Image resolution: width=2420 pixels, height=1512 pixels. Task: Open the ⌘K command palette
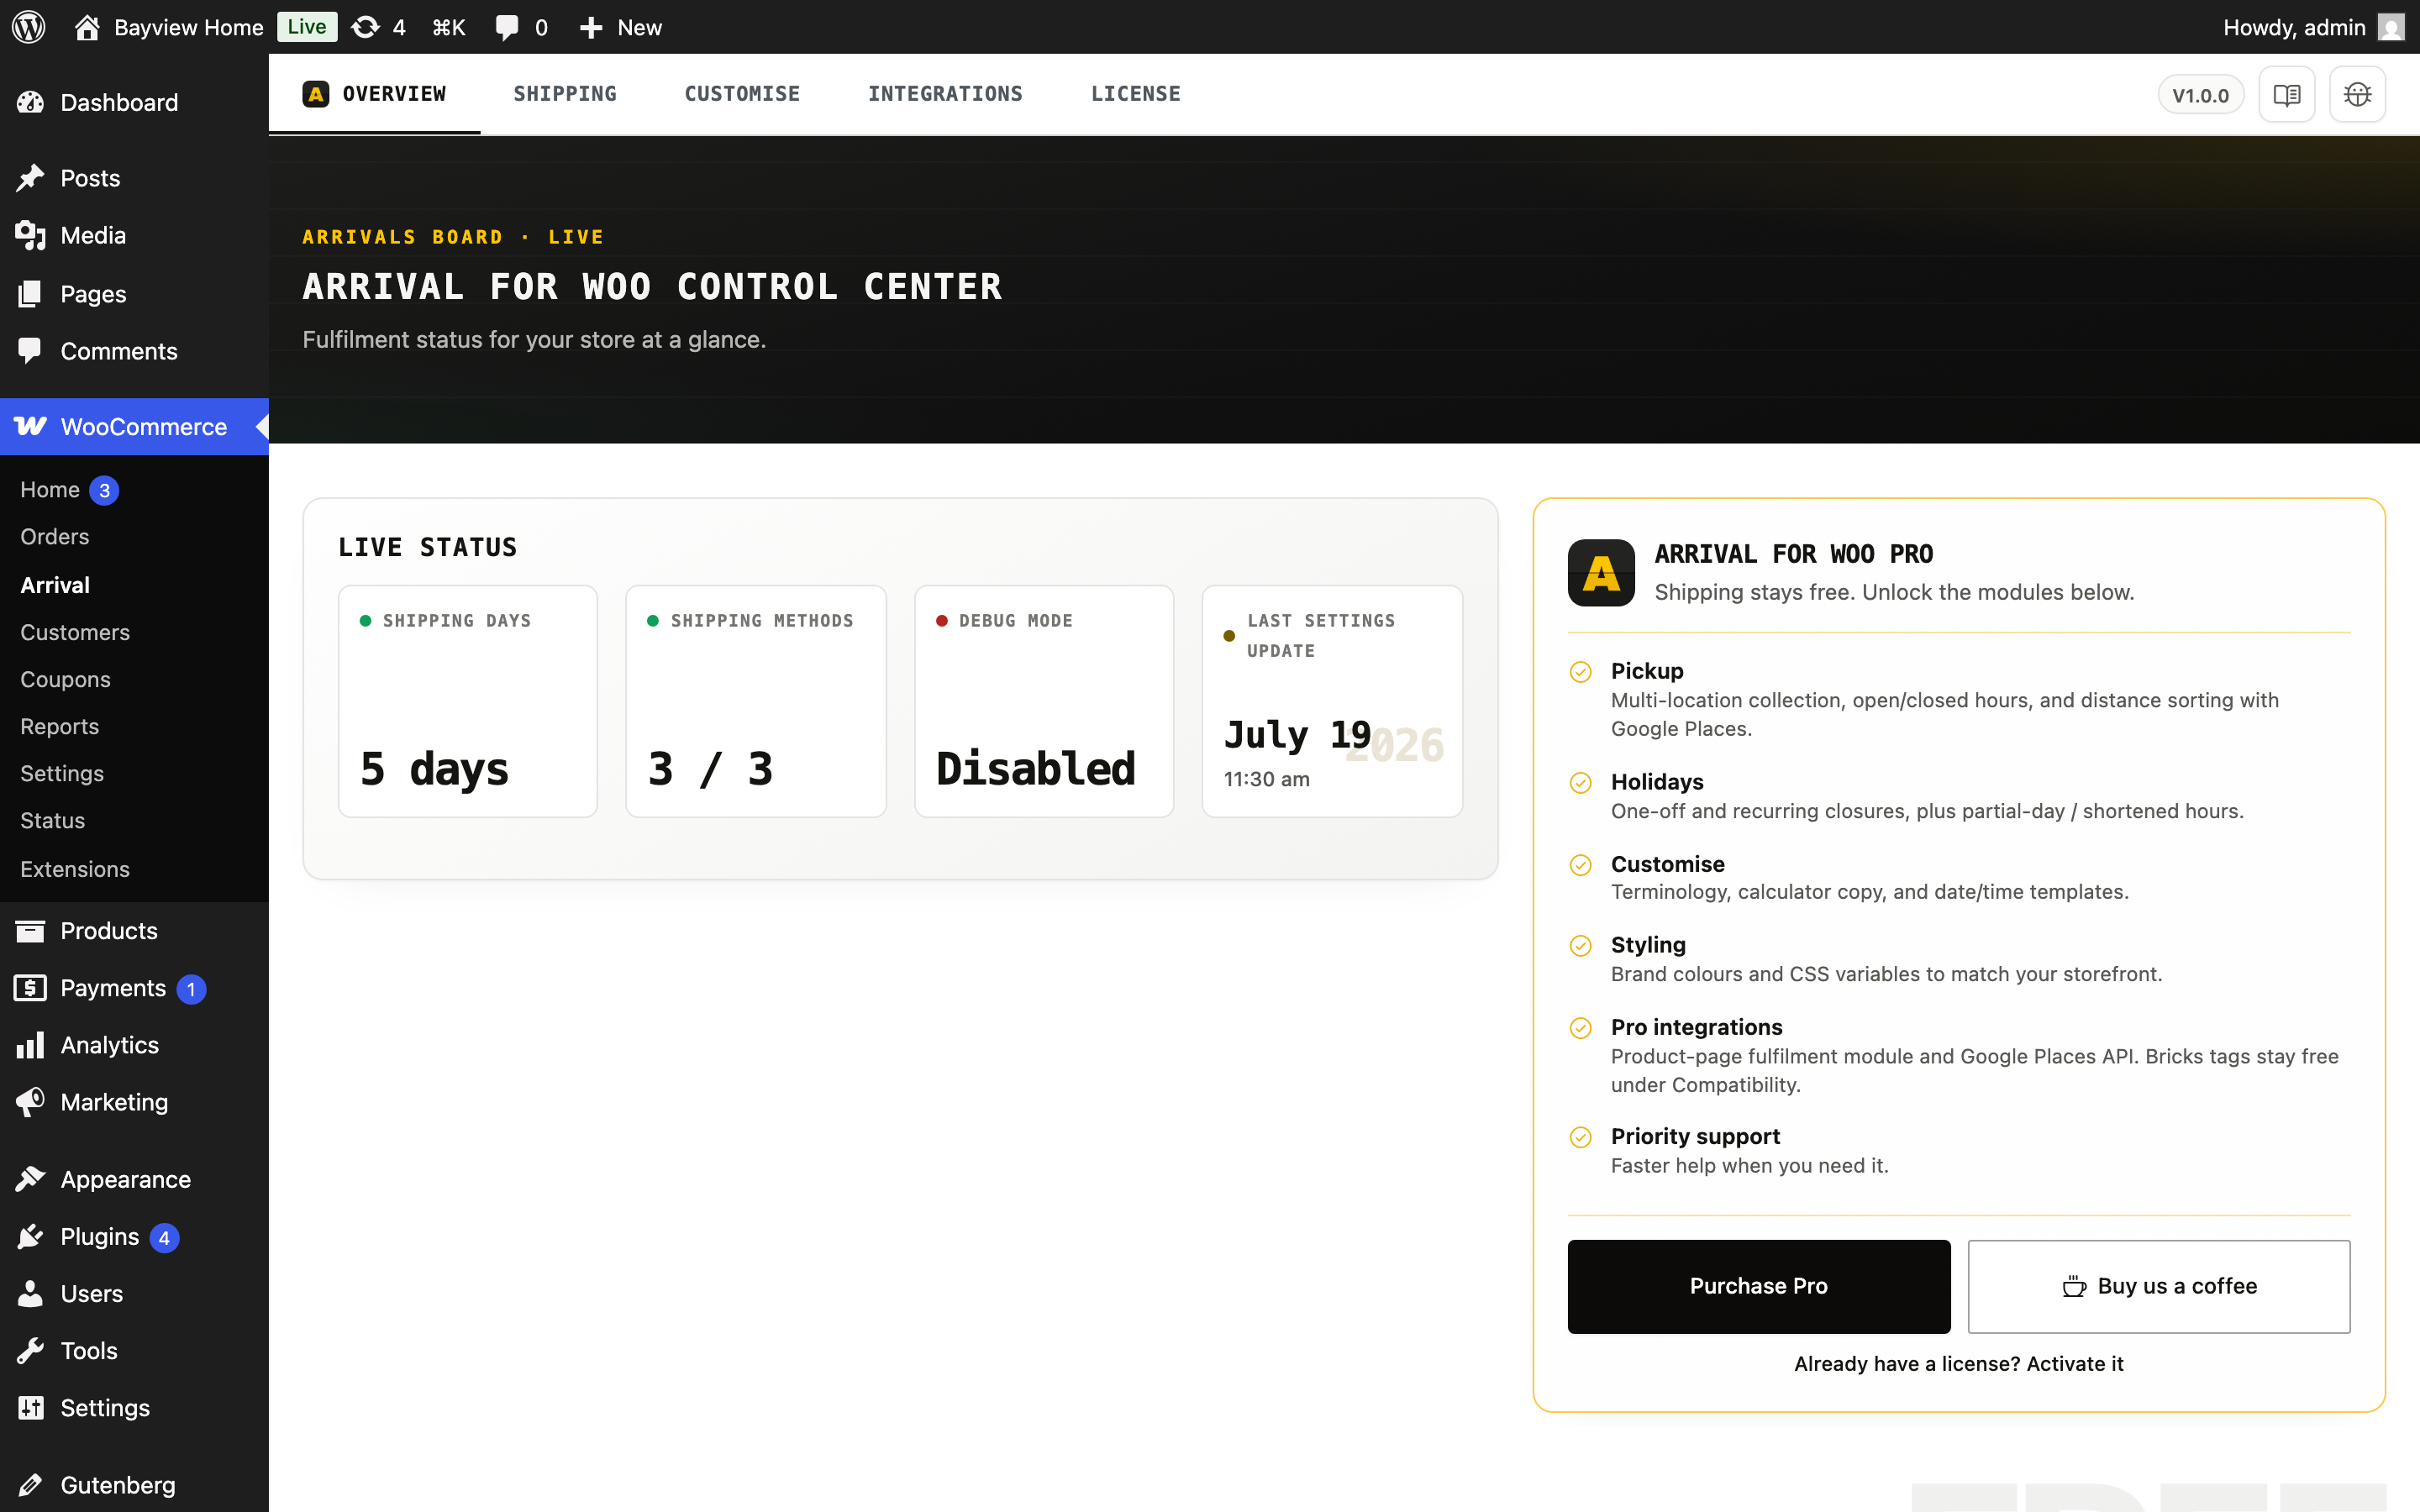tap(448, 27)
